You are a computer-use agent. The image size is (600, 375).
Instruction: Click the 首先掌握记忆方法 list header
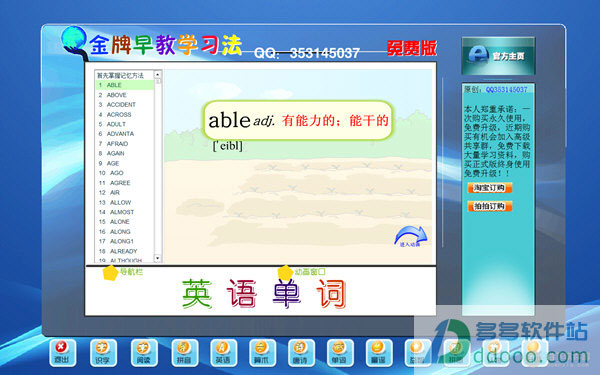tap(120, 75)
